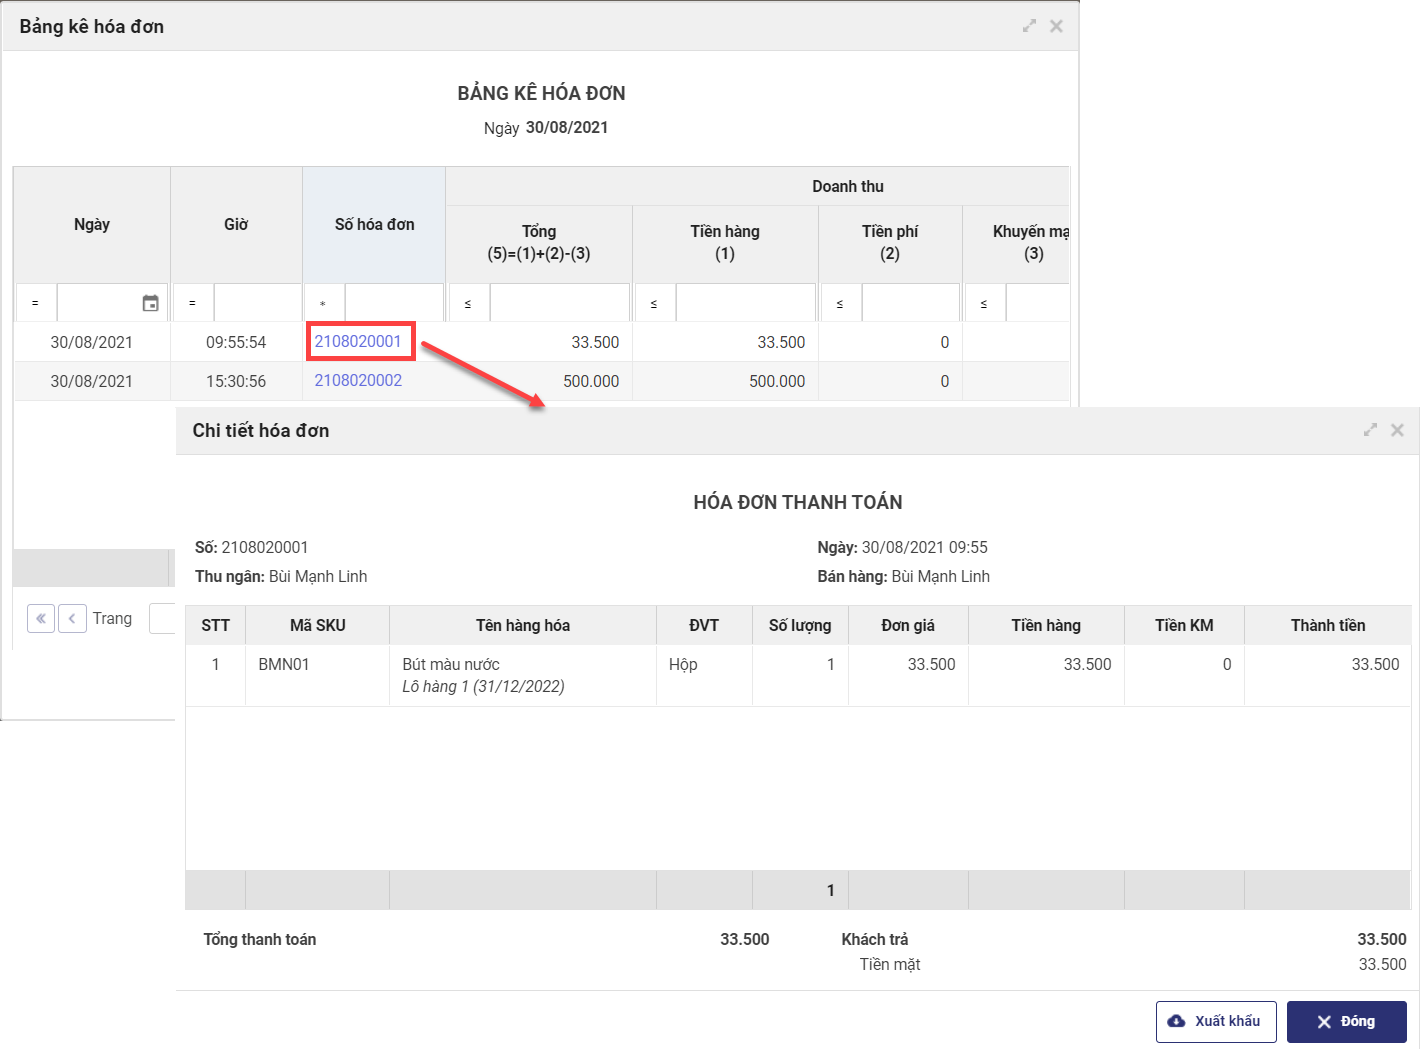This screenshot has width=1420, height=1049.
Task: Click the Tiền mặt payment amount 33.500
Action: click(x=1382, y=964)
